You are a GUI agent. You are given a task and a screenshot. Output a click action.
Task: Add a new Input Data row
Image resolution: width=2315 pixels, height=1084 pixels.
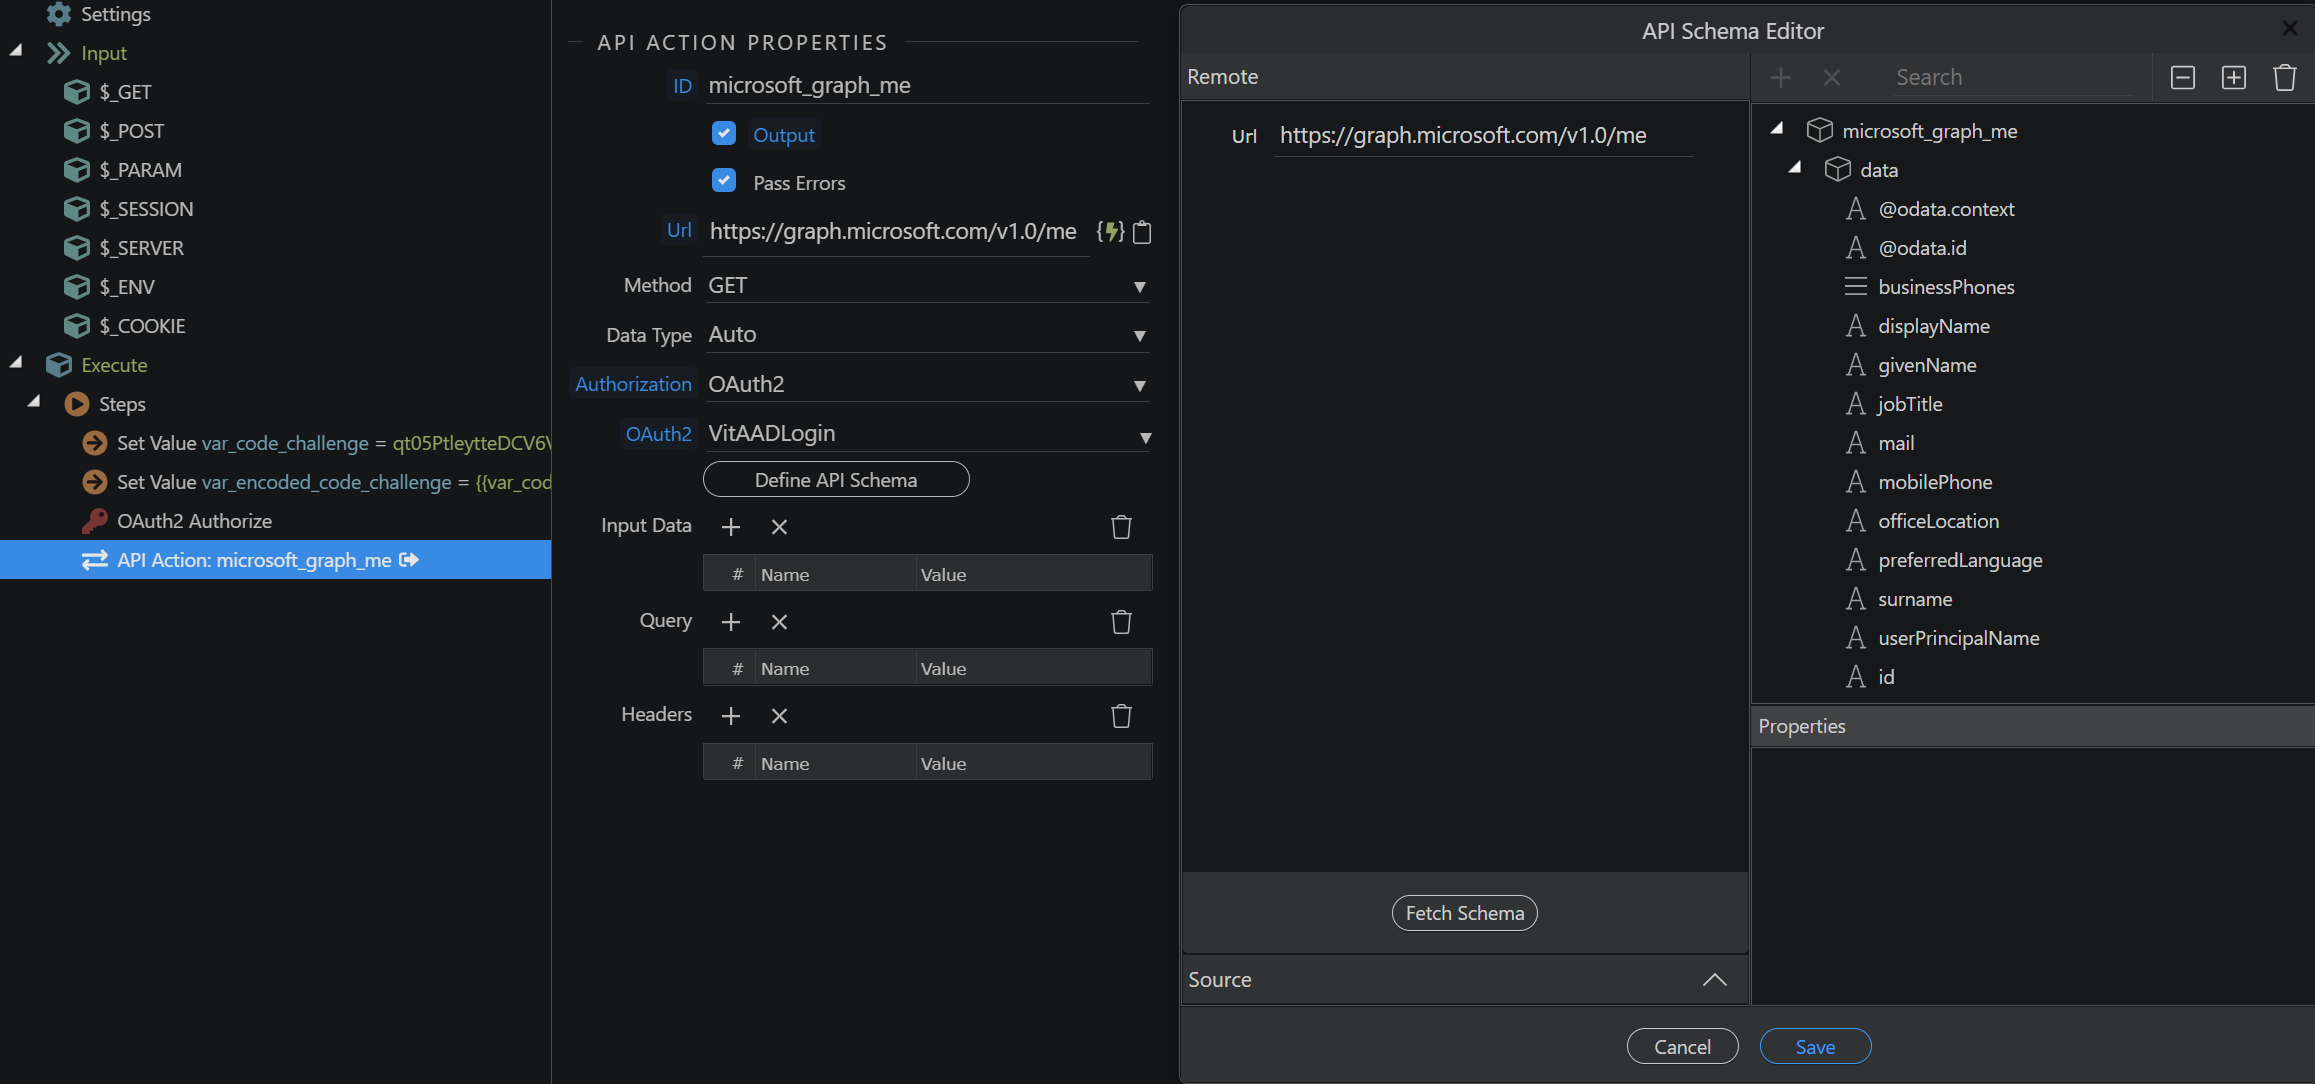(x=731, y=527)
